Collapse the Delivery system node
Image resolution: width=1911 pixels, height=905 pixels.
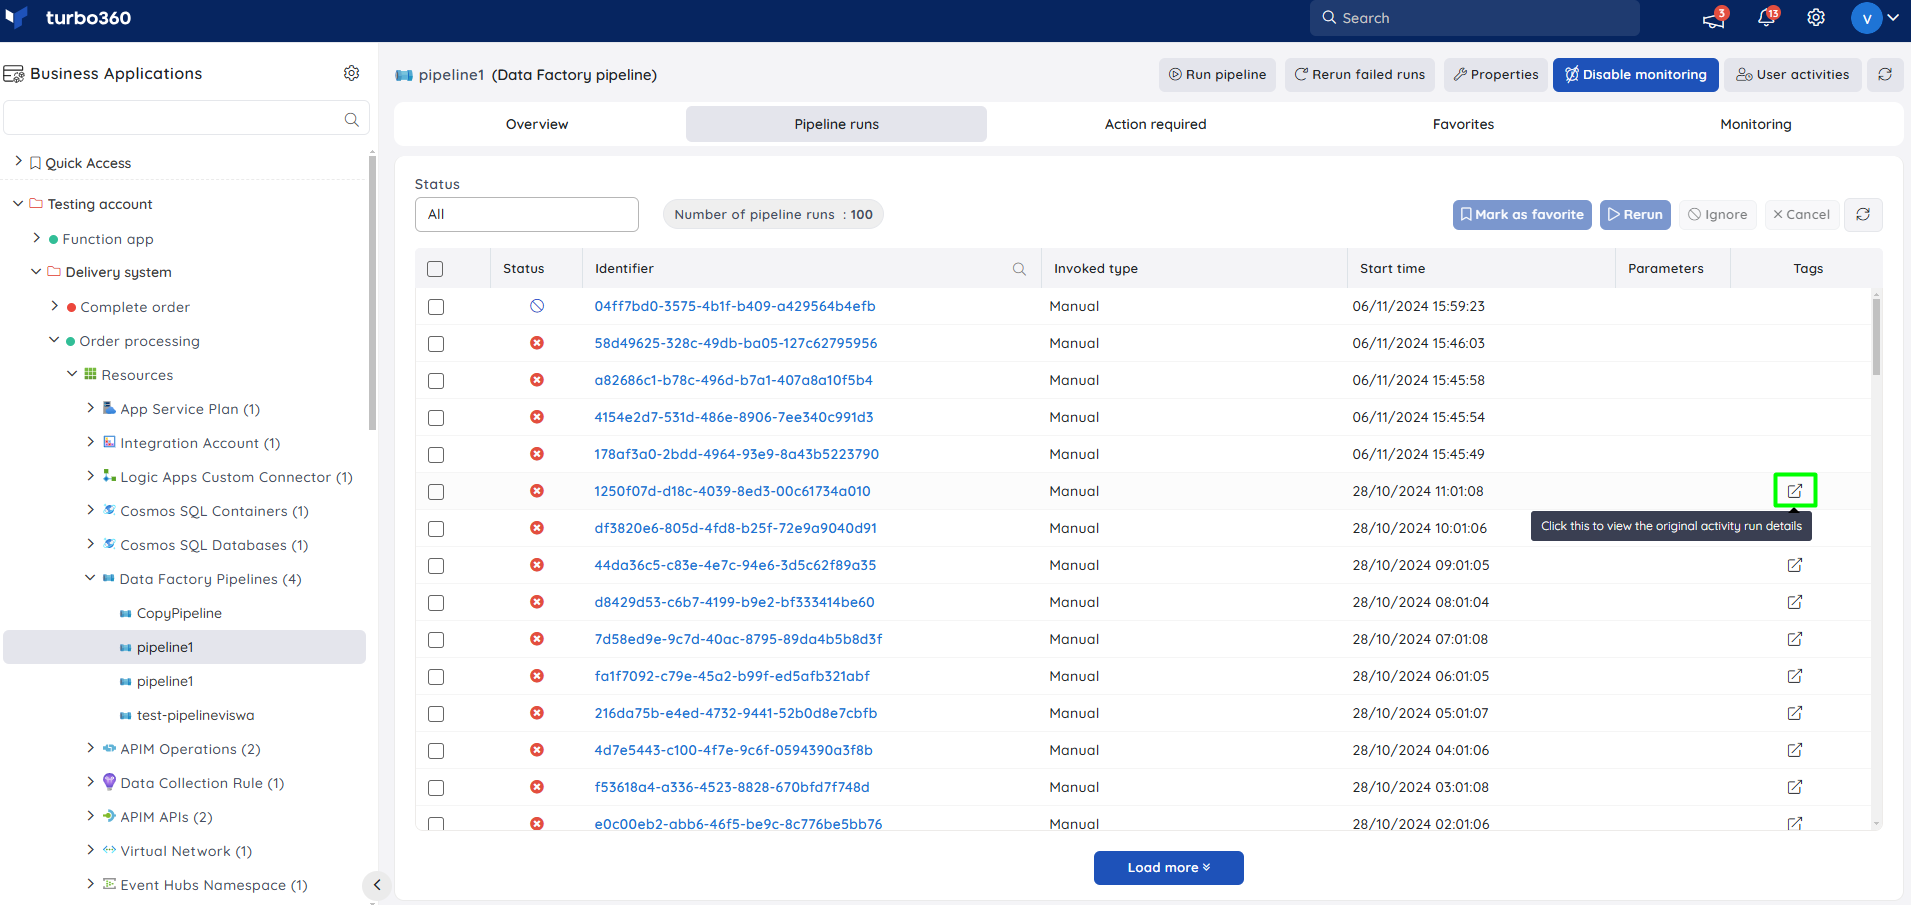36,271
